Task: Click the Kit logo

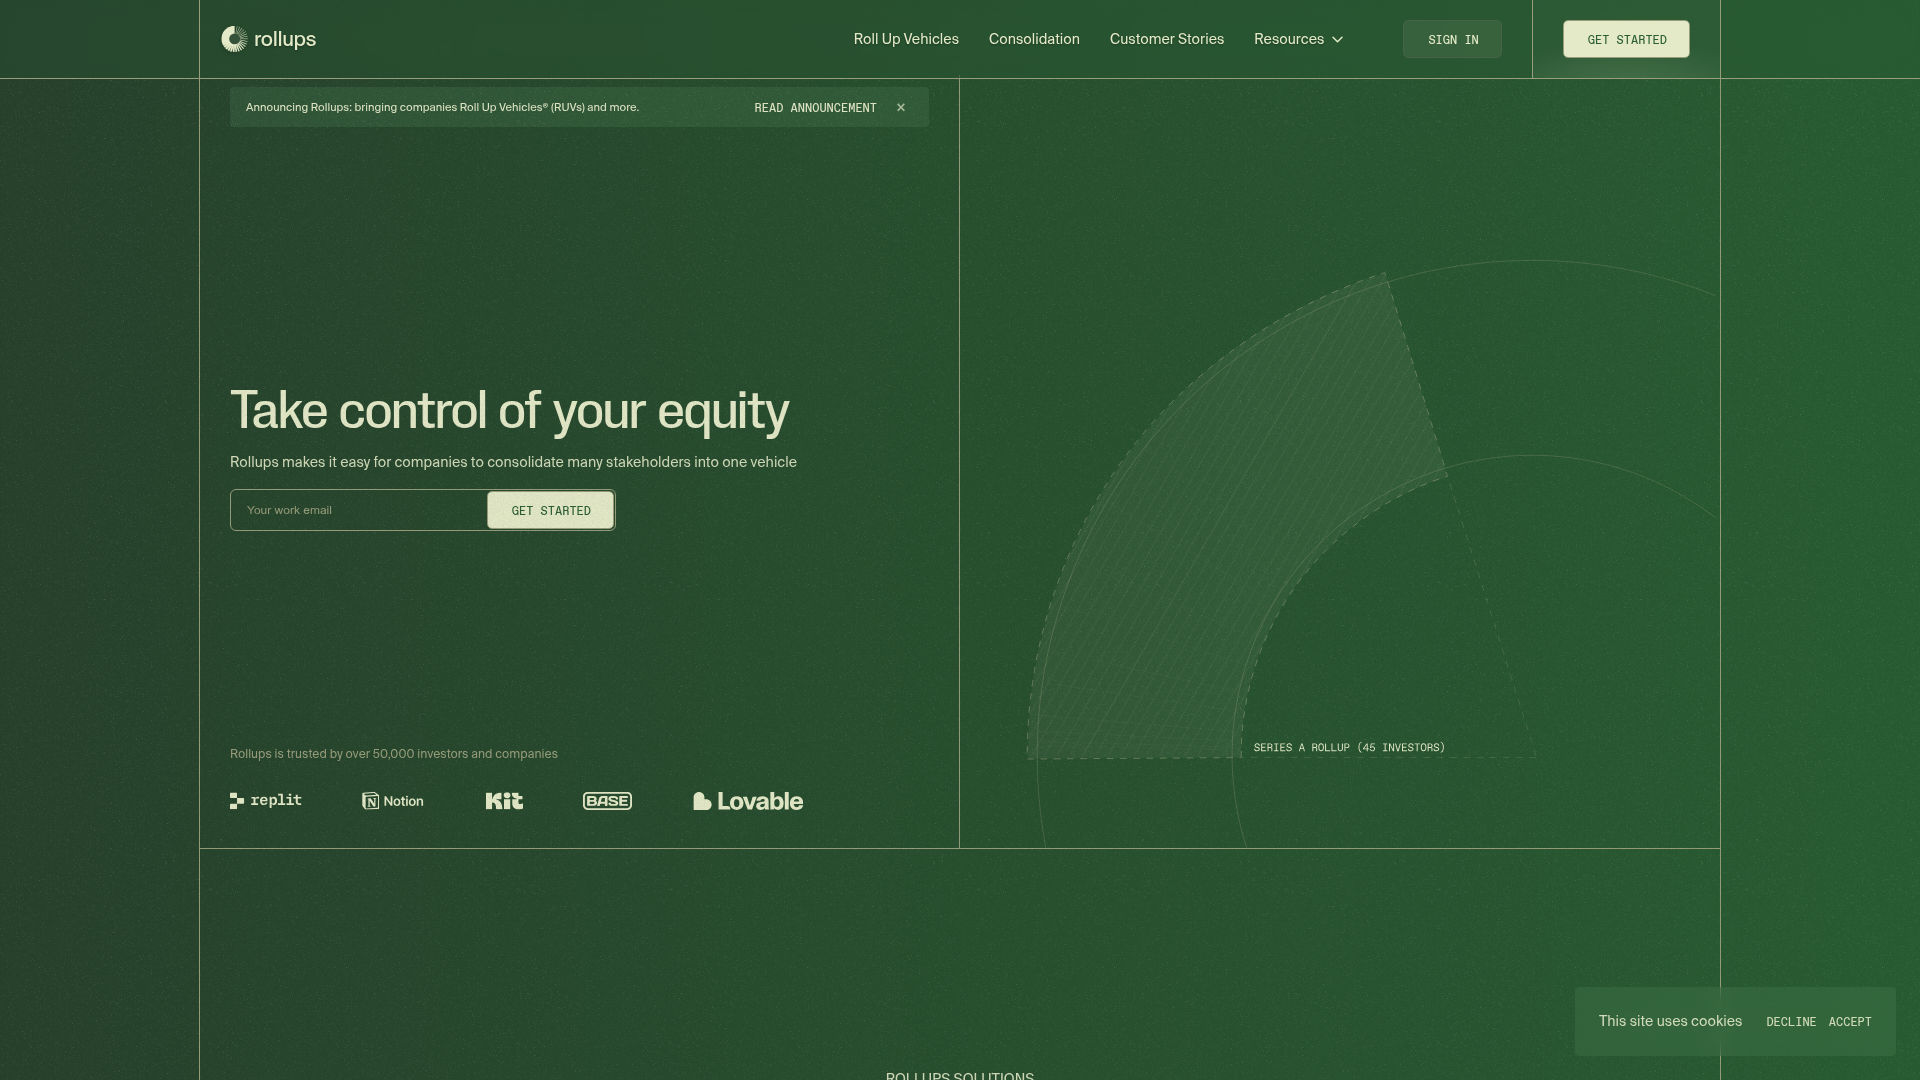Action: pyautogui.click(x=504, y=801)
